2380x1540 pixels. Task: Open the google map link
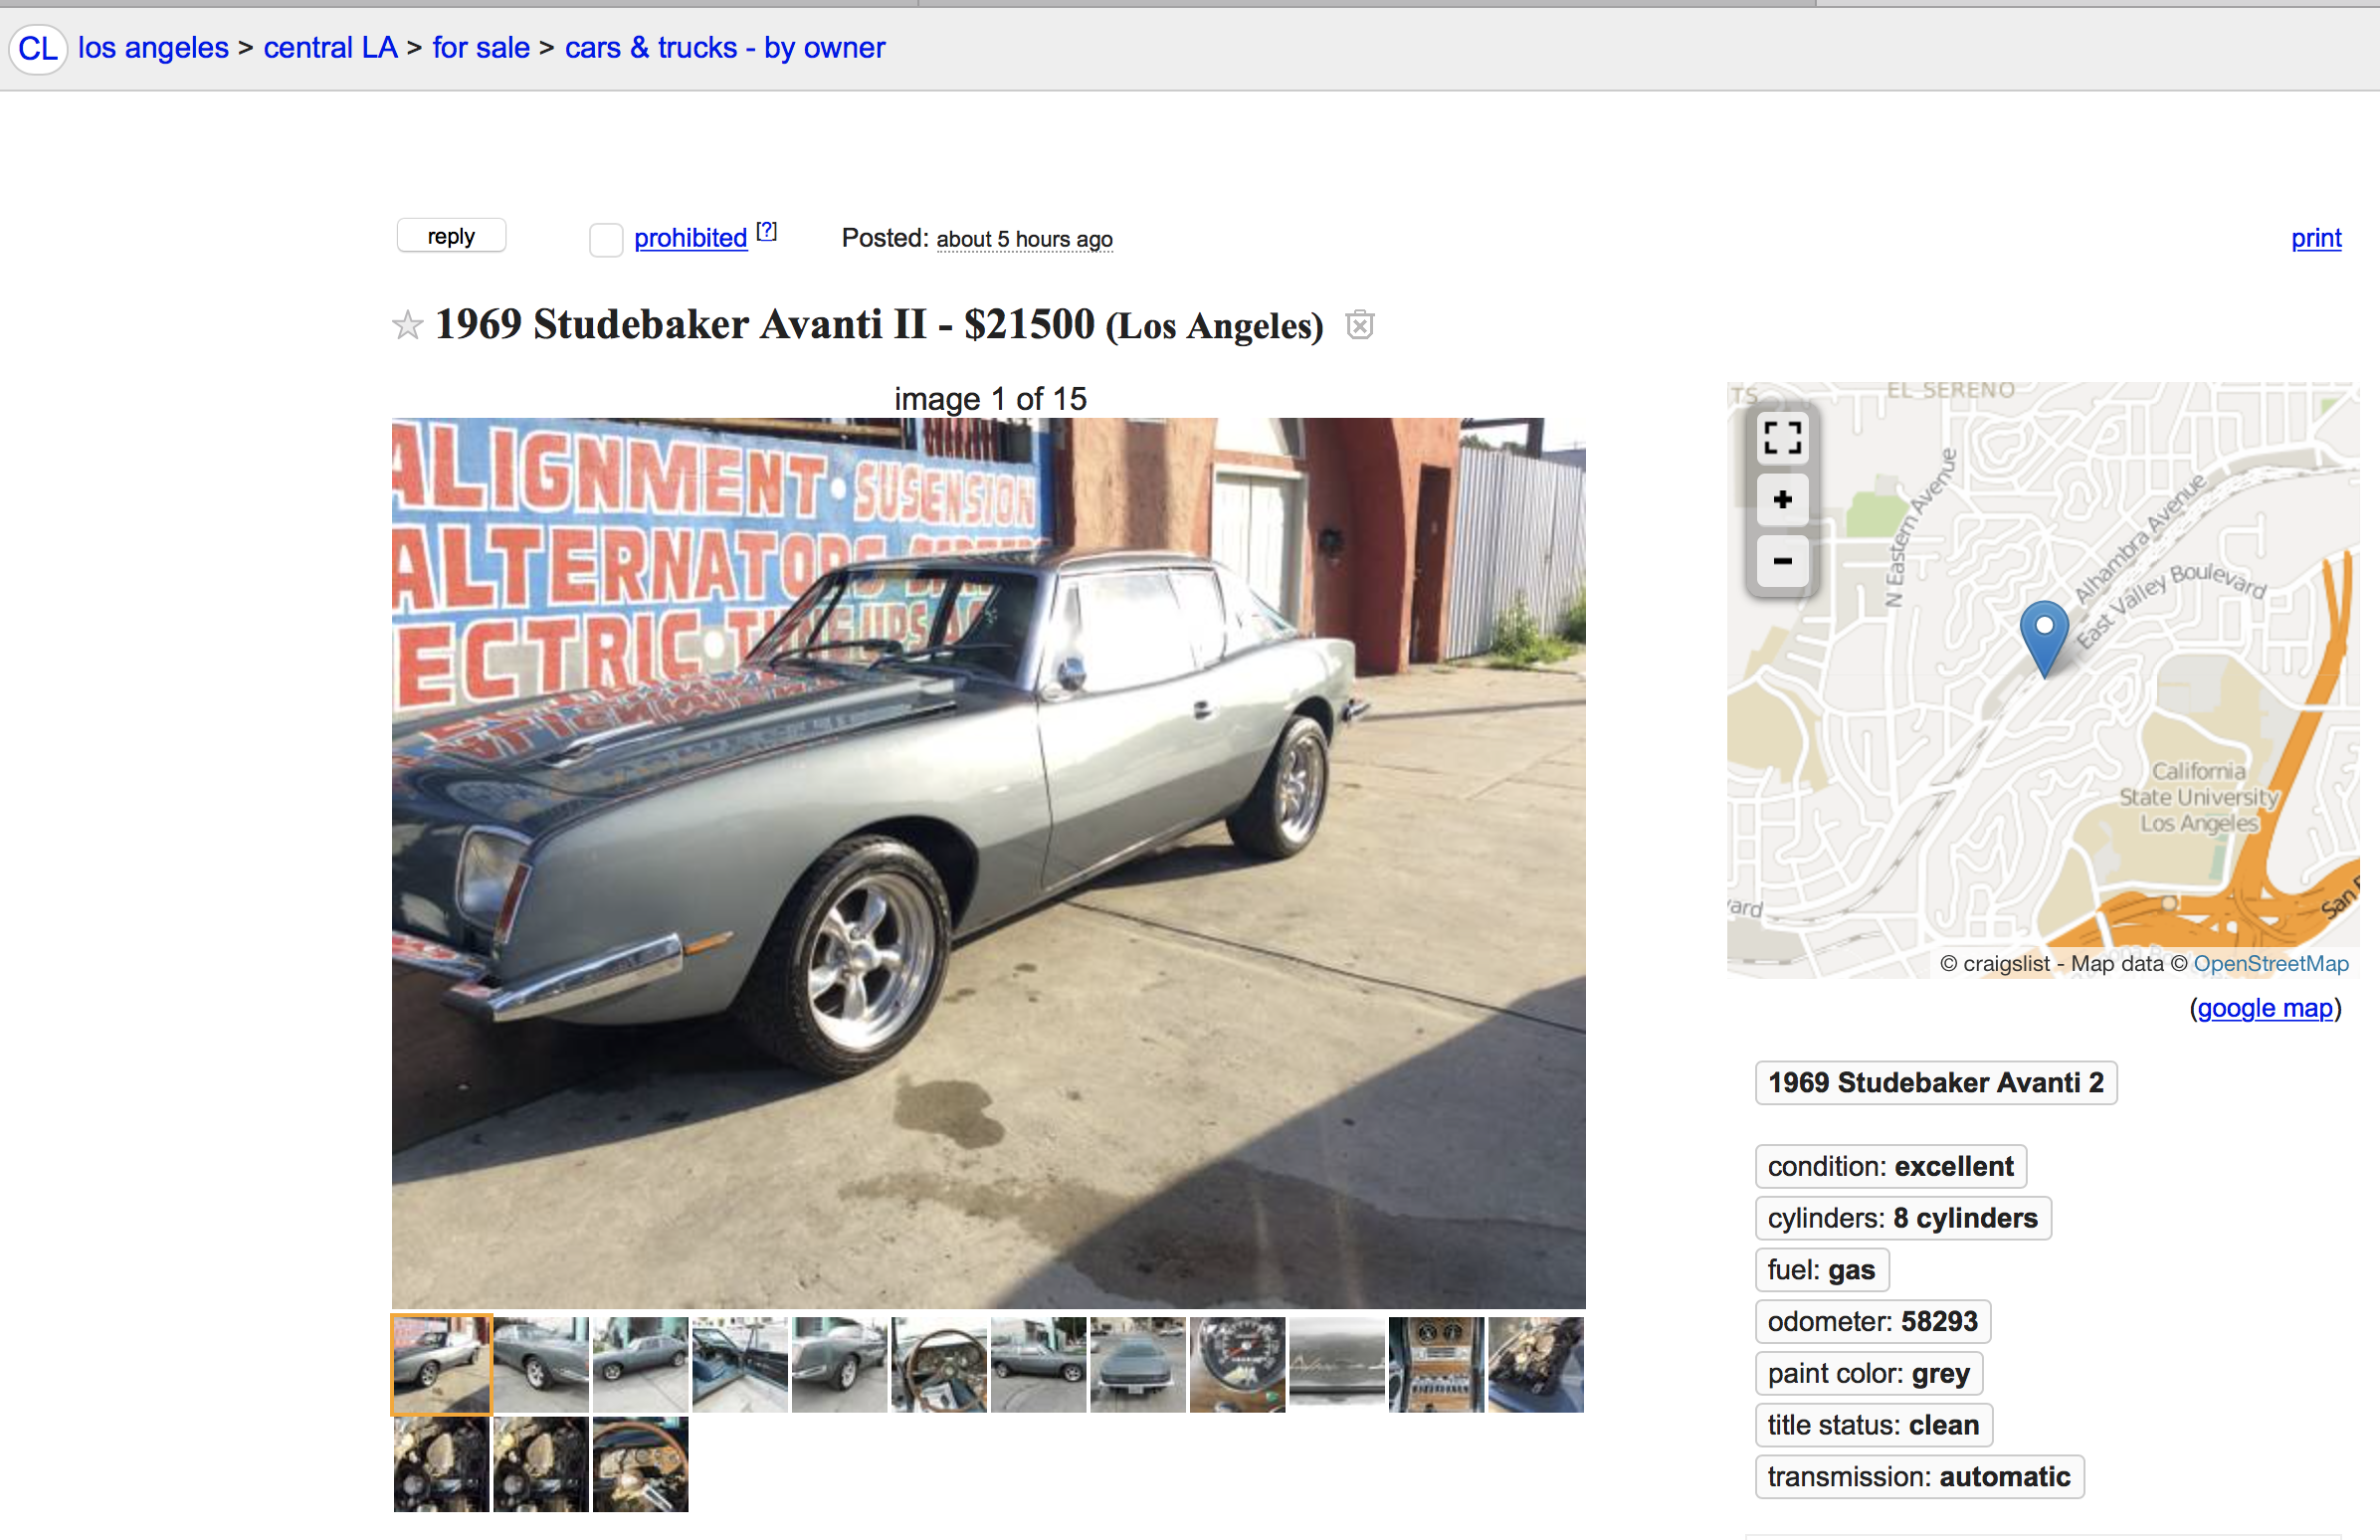[2265, 1008]
